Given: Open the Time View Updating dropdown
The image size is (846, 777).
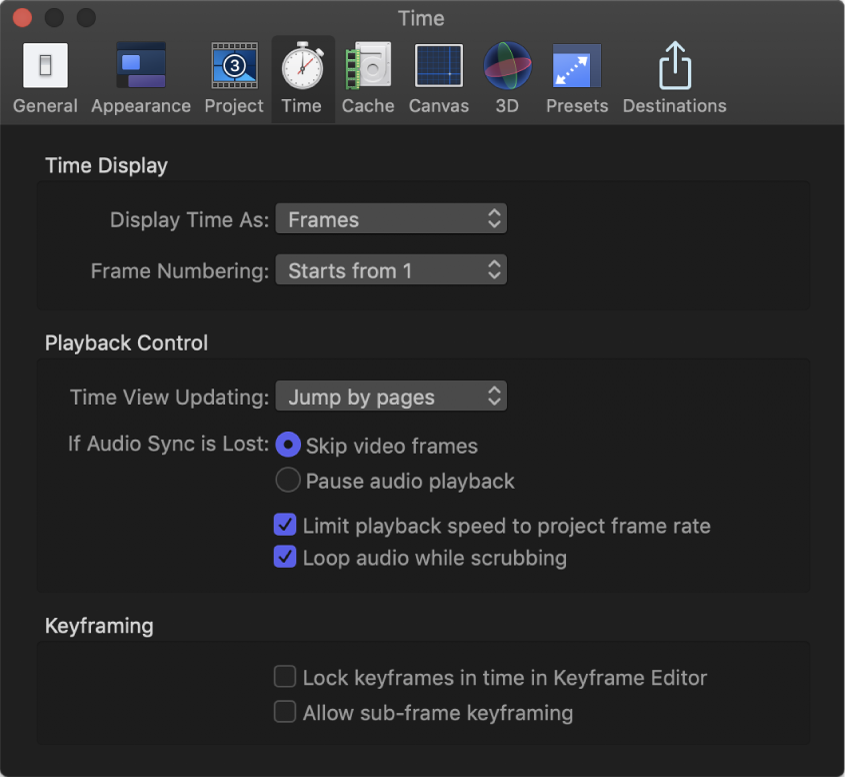Looking at the screenshot, I should (x=391, y=396).
